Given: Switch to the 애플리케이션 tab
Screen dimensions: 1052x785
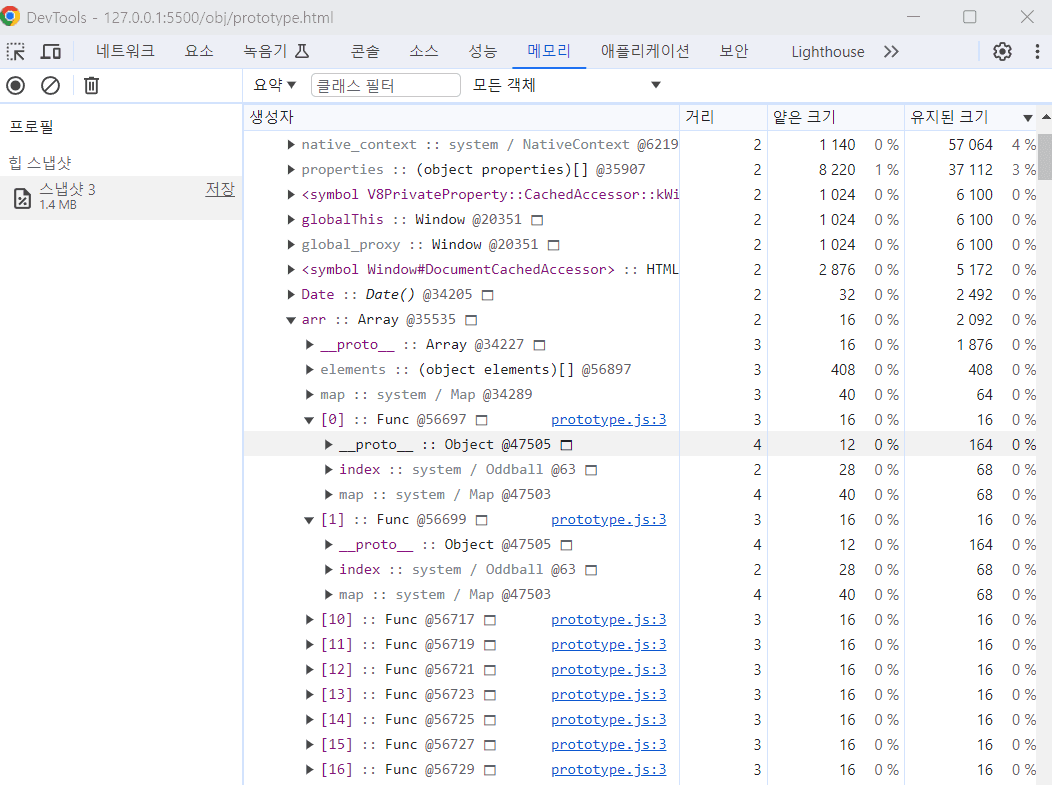Looking at the screenshot, I should click(x=645, y=52).
